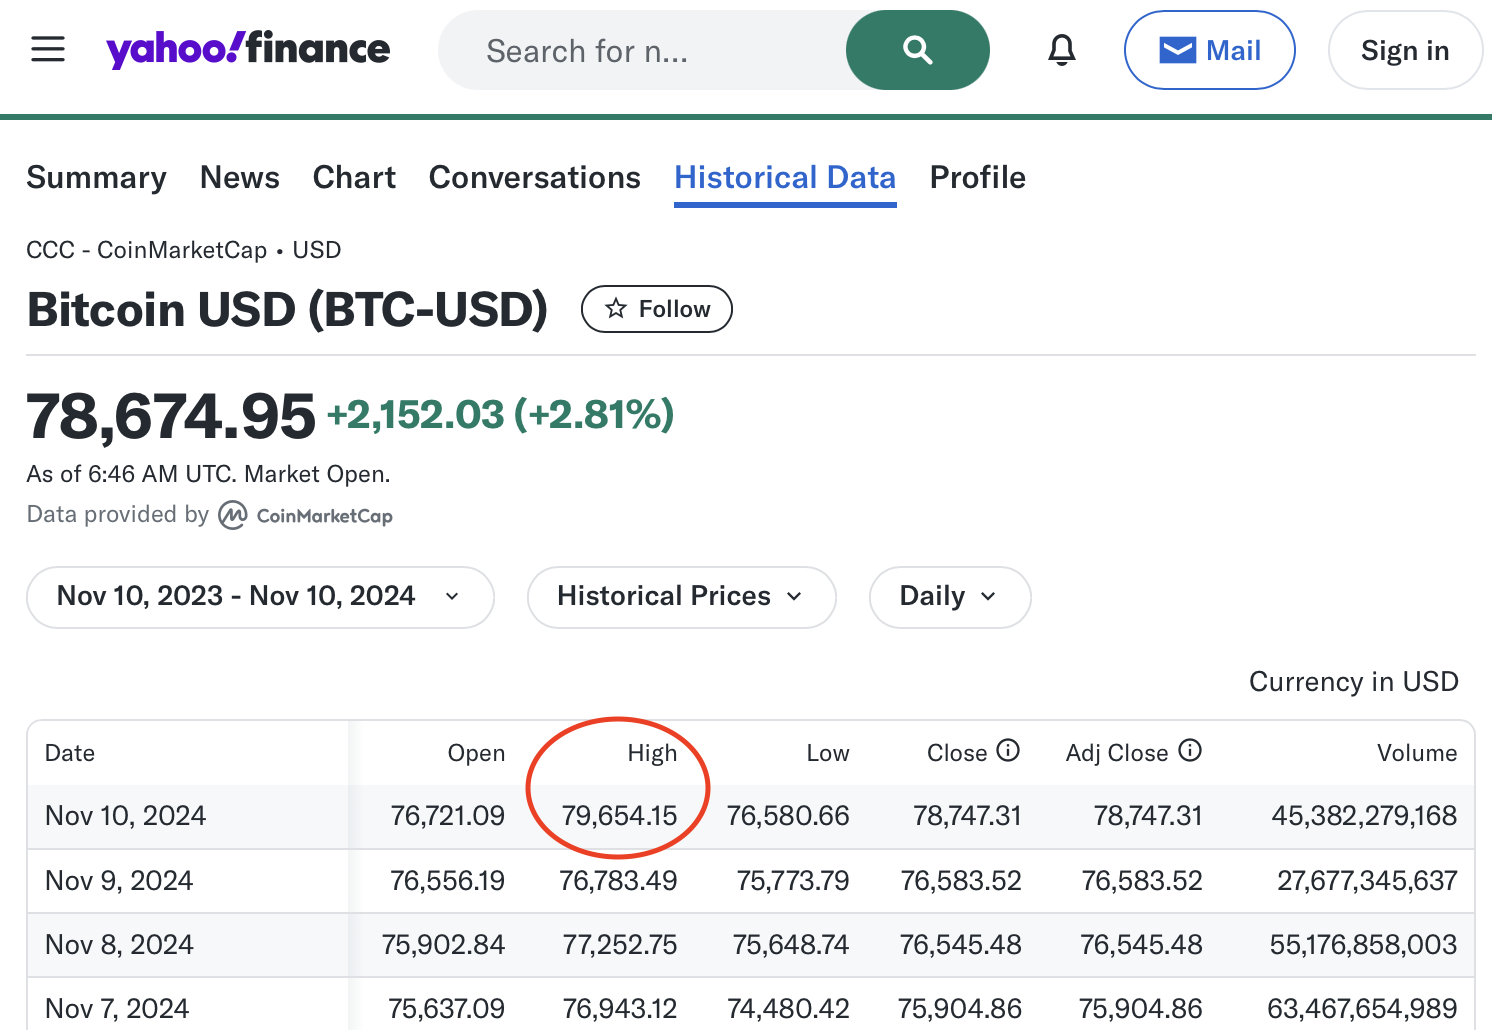Click the CoinMarketCap logo
Viewport: 1492px width, 1030px height.
pyautogui.click(x=306, y=515)
